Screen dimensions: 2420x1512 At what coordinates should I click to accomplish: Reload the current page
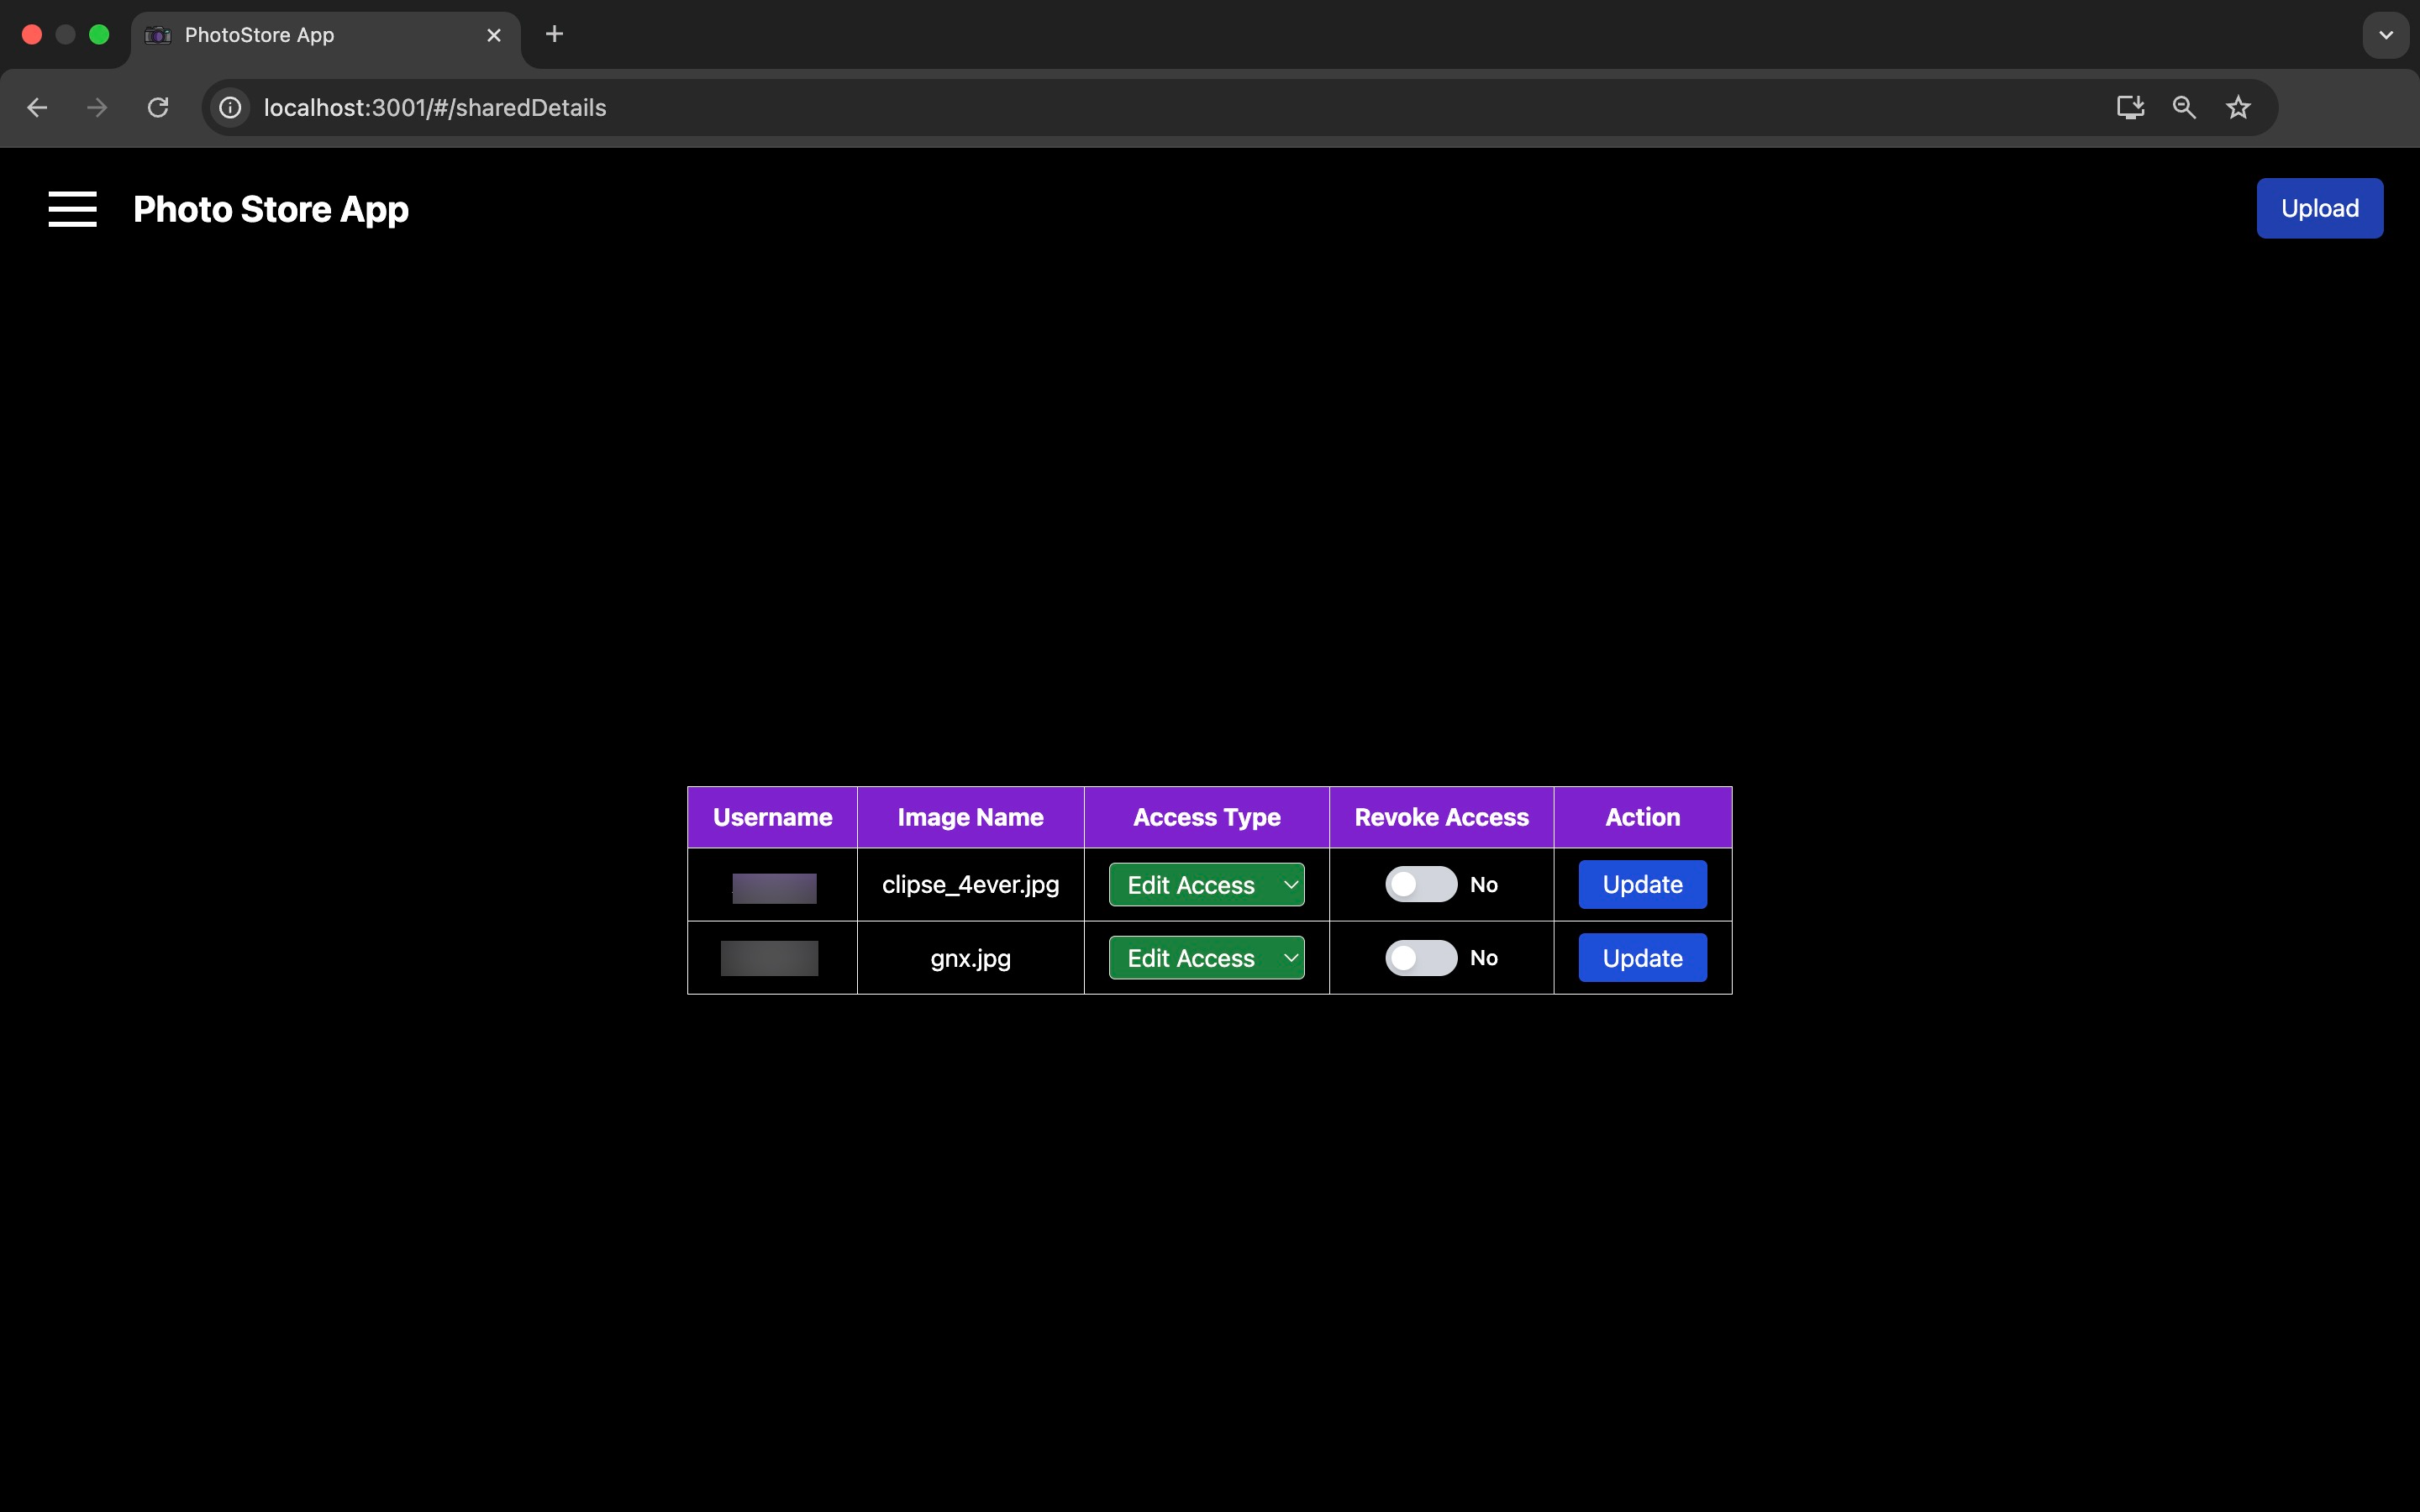click(x=158, y=108)
